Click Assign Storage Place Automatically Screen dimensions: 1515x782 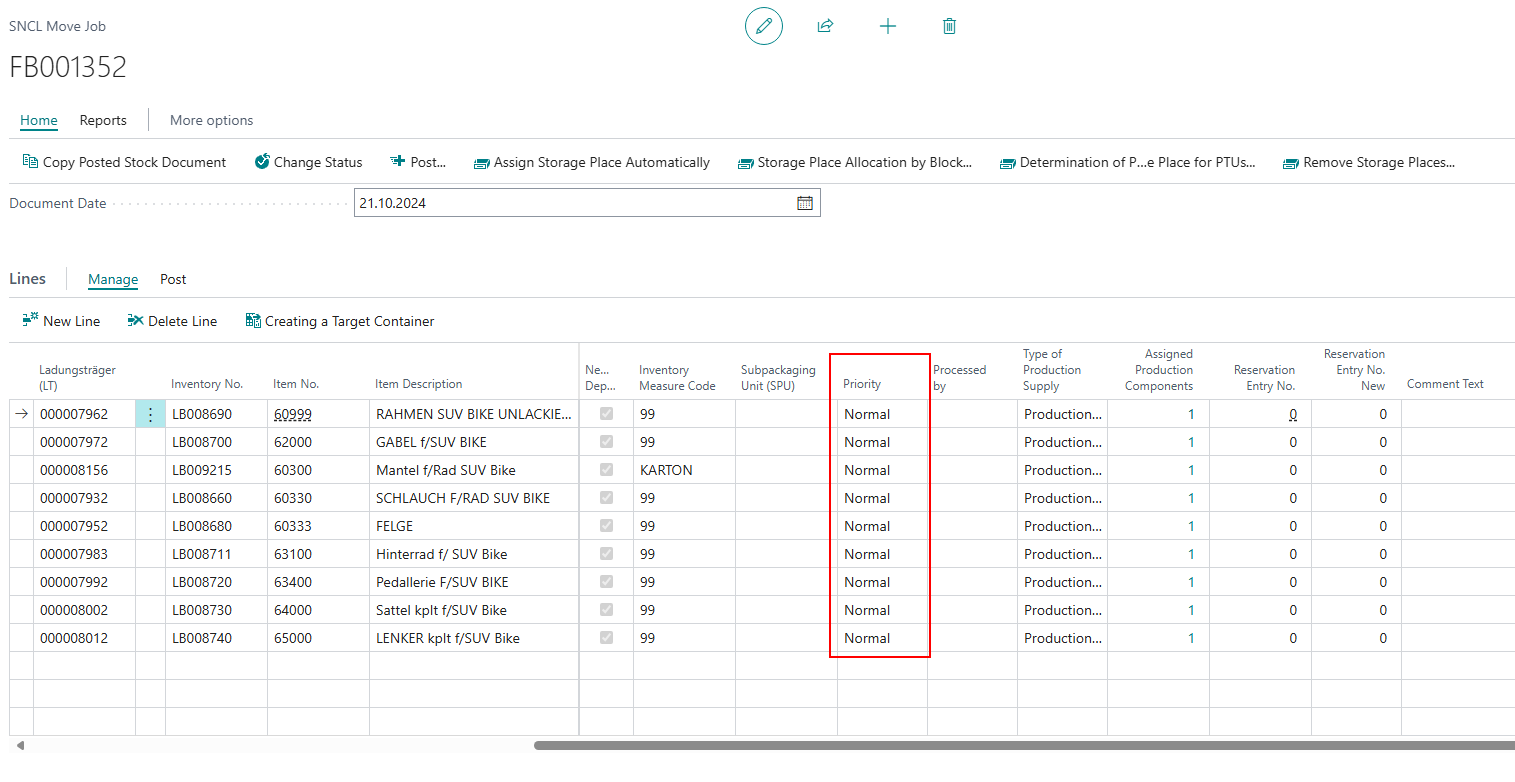[x=591, y=162]
